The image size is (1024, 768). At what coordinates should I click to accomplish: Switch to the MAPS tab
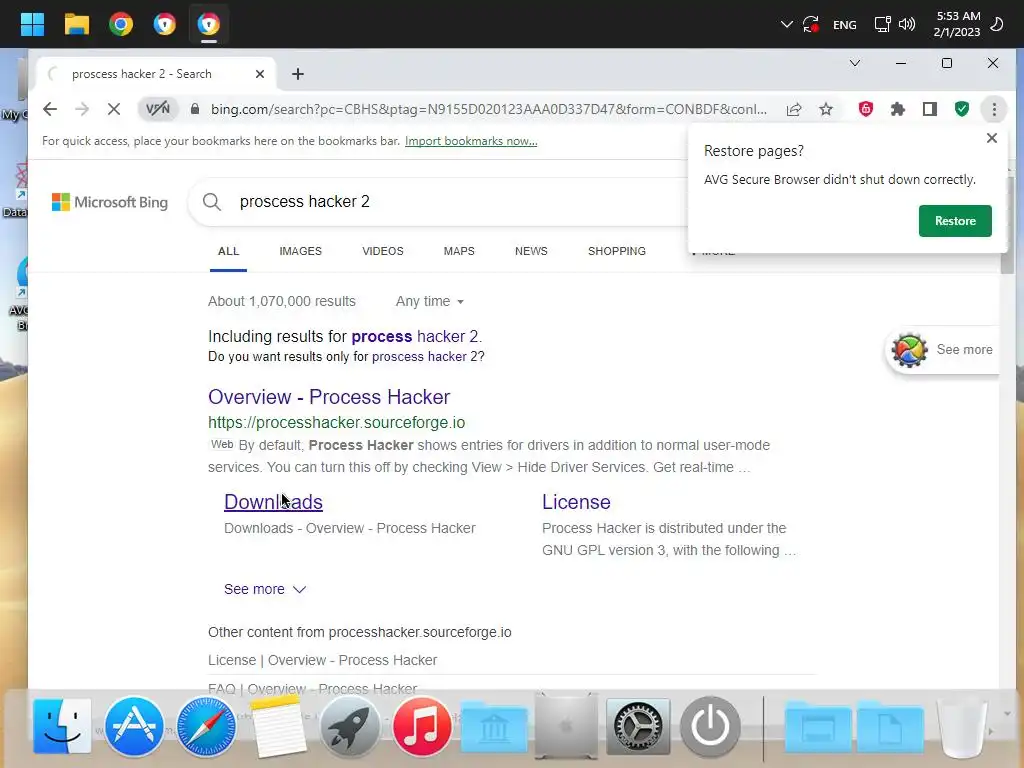tap(459, 251)
